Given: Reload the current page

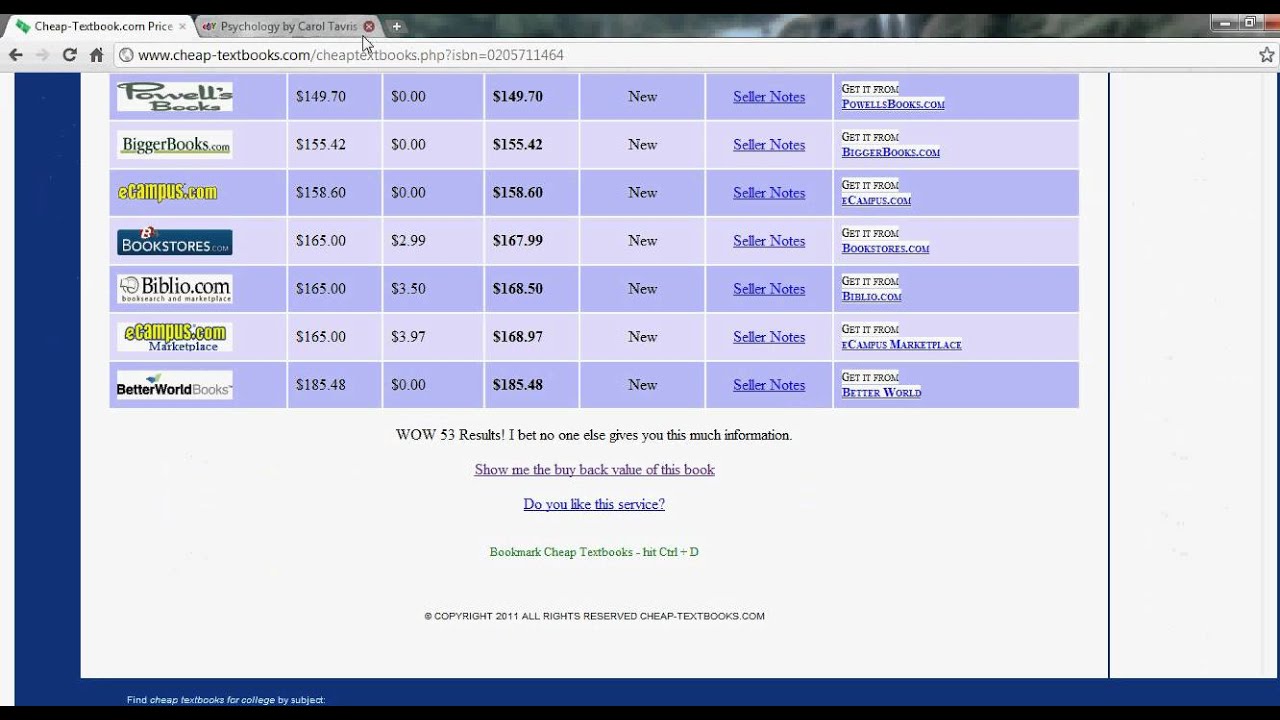Looking at the screenshot, I should [69, 55].
